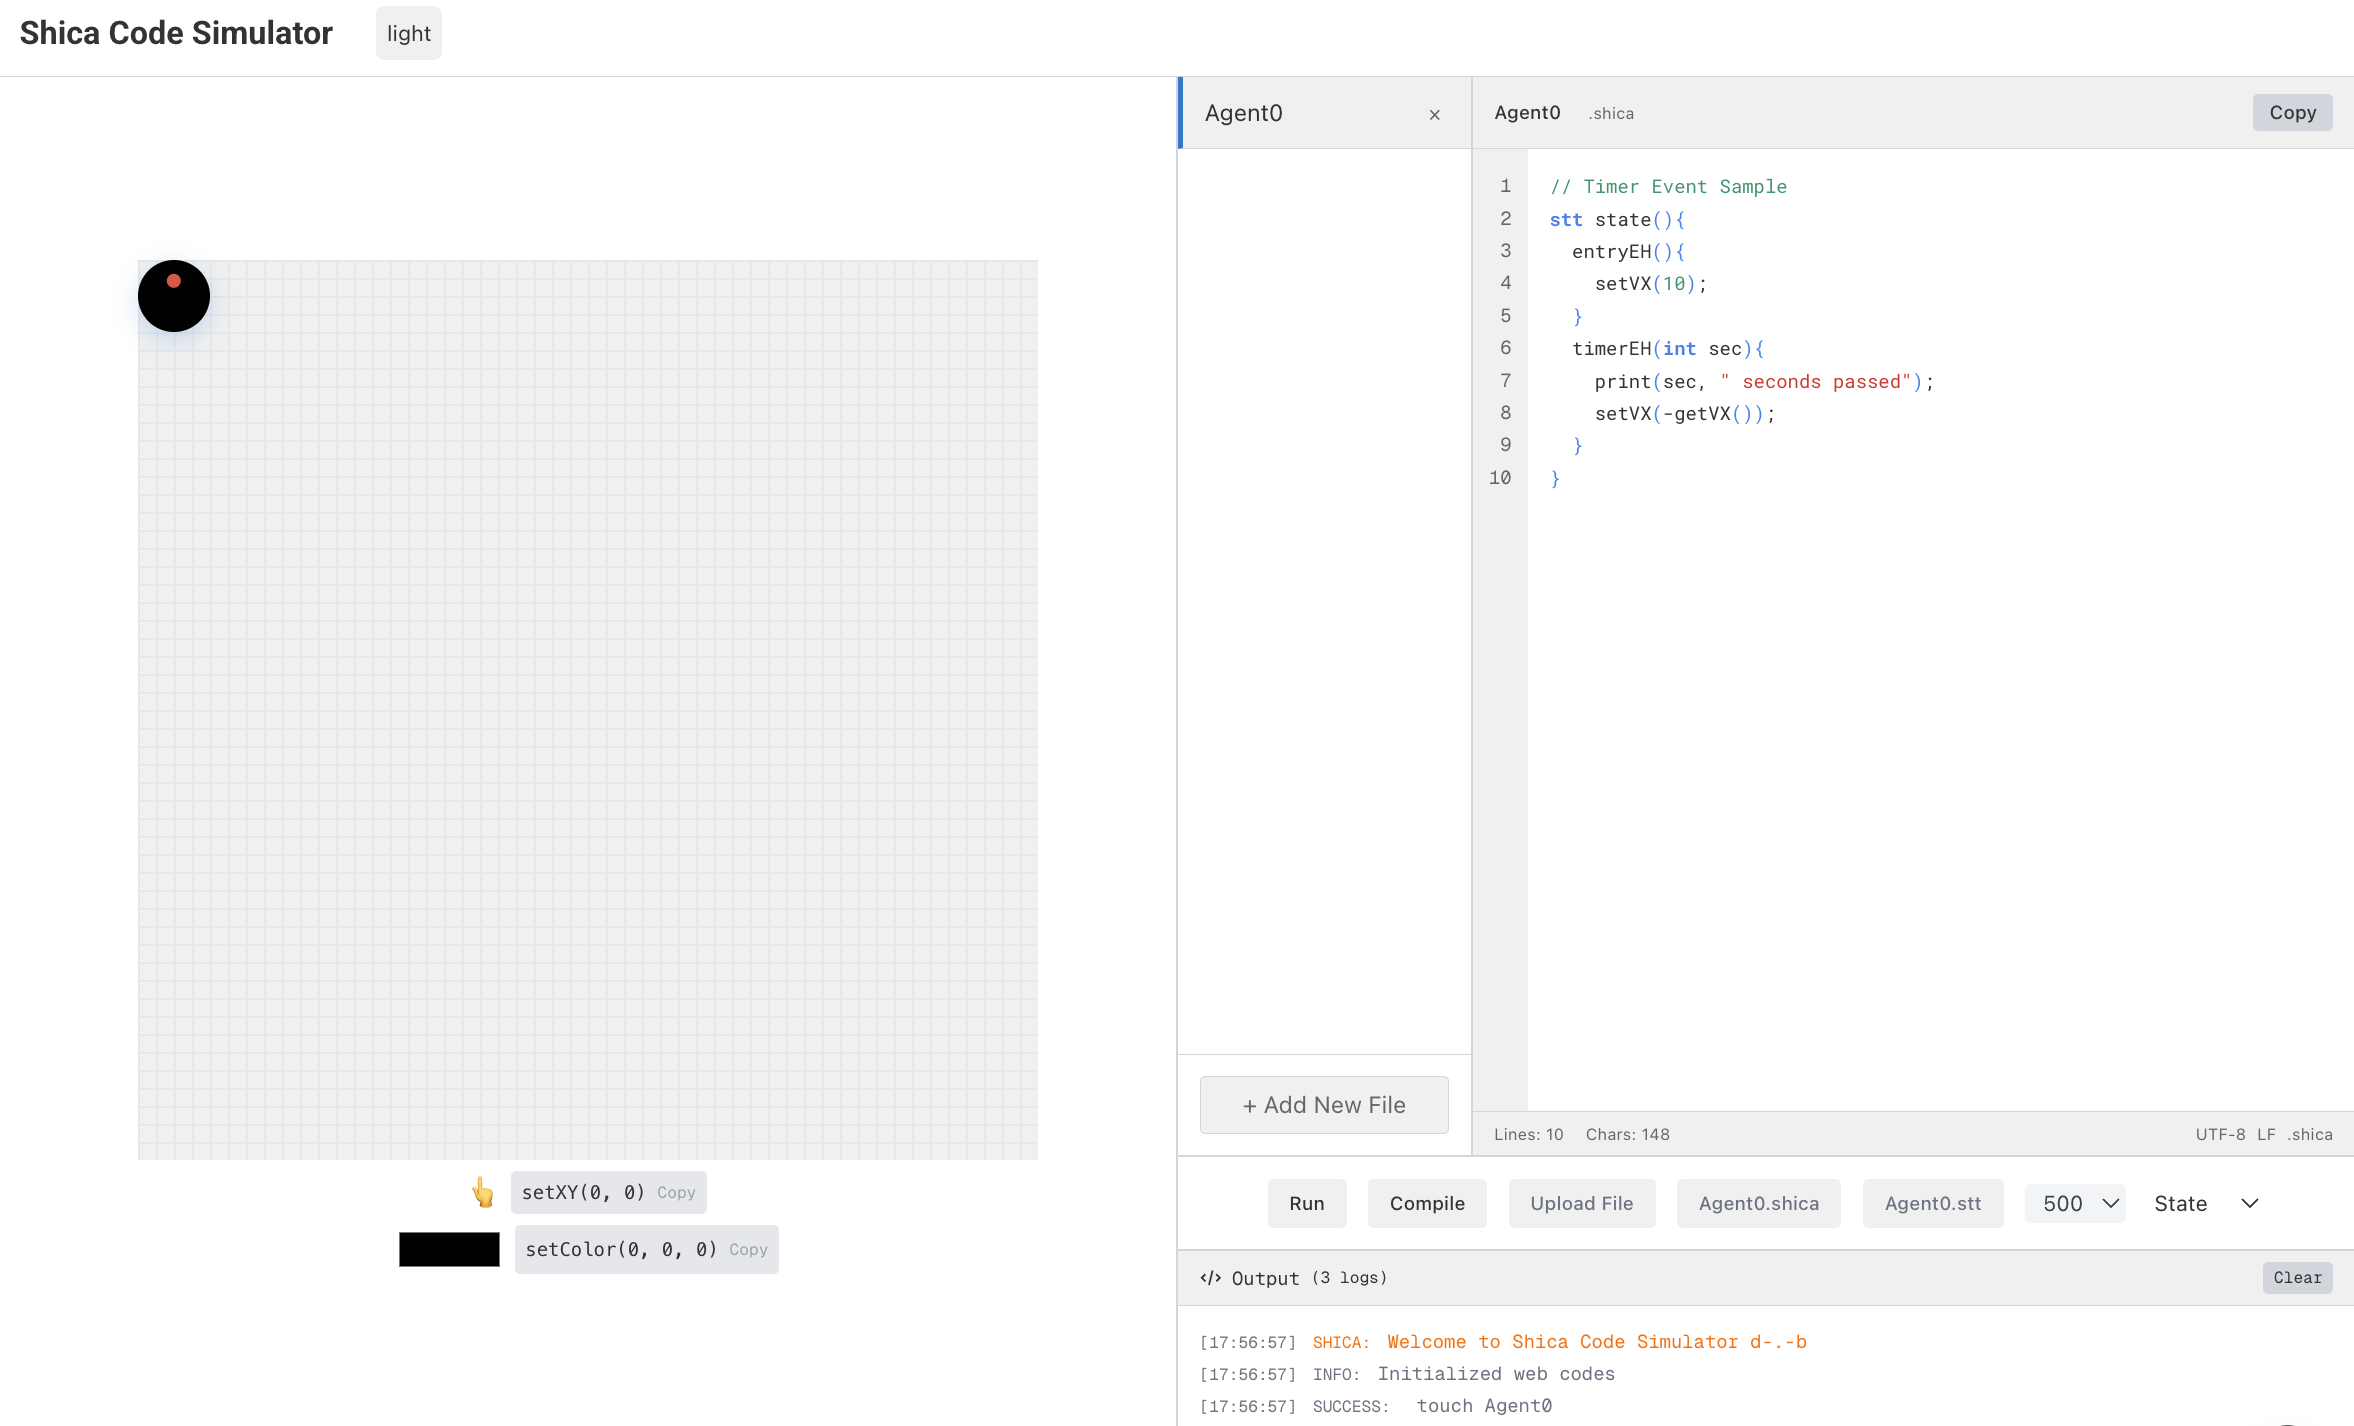2354x1426 pixels.
Task: Download the Agent0.shica file
Action: point(1758,1203)
